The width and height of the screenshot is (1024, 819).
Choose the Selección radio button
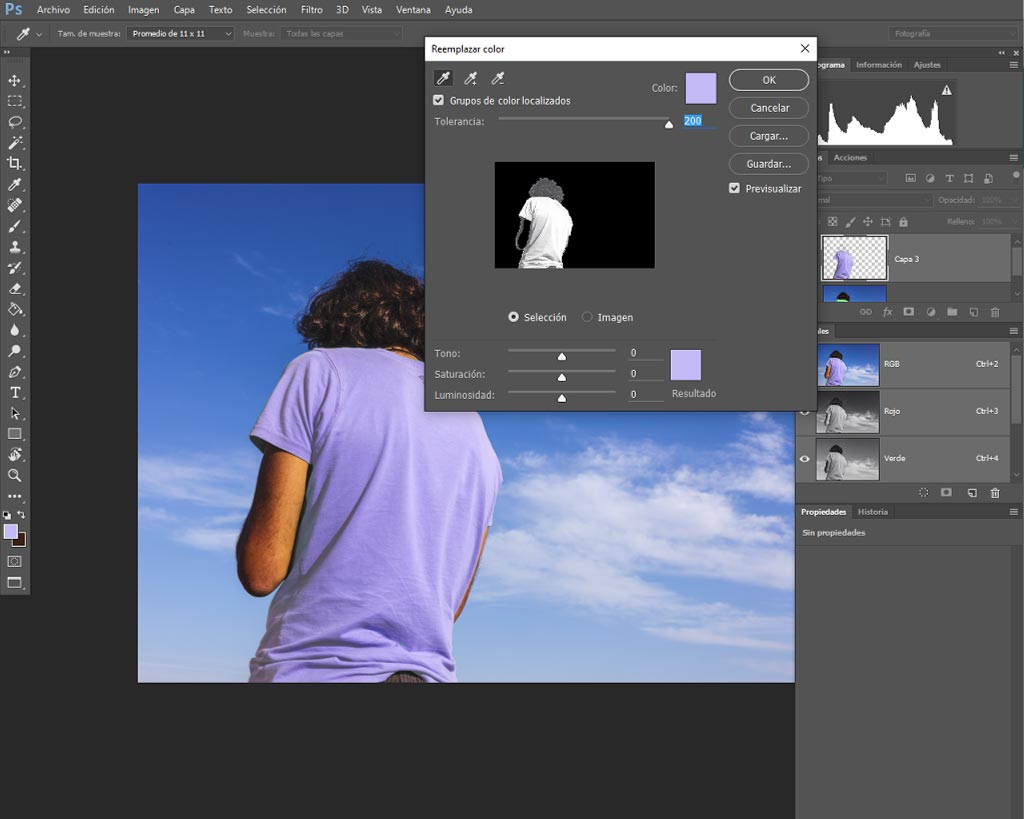(513, 317)
